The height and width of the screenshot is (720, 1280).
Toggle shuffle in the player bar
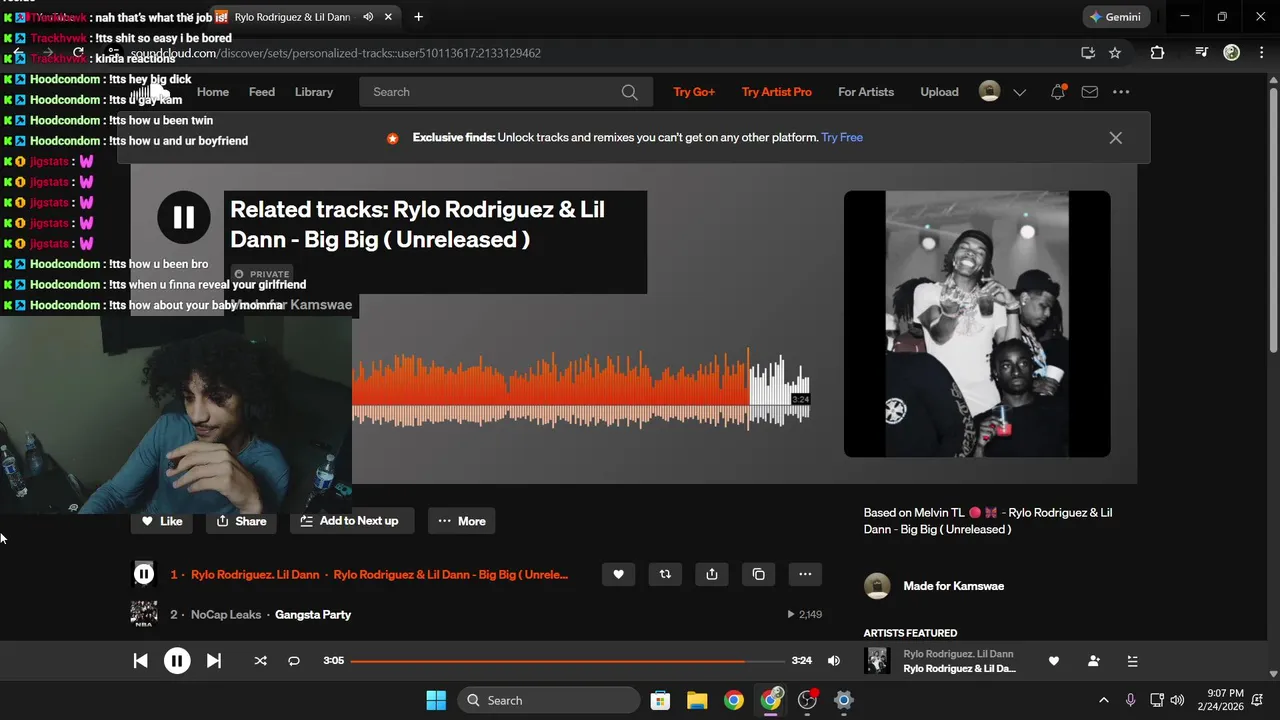coord(261,661)
